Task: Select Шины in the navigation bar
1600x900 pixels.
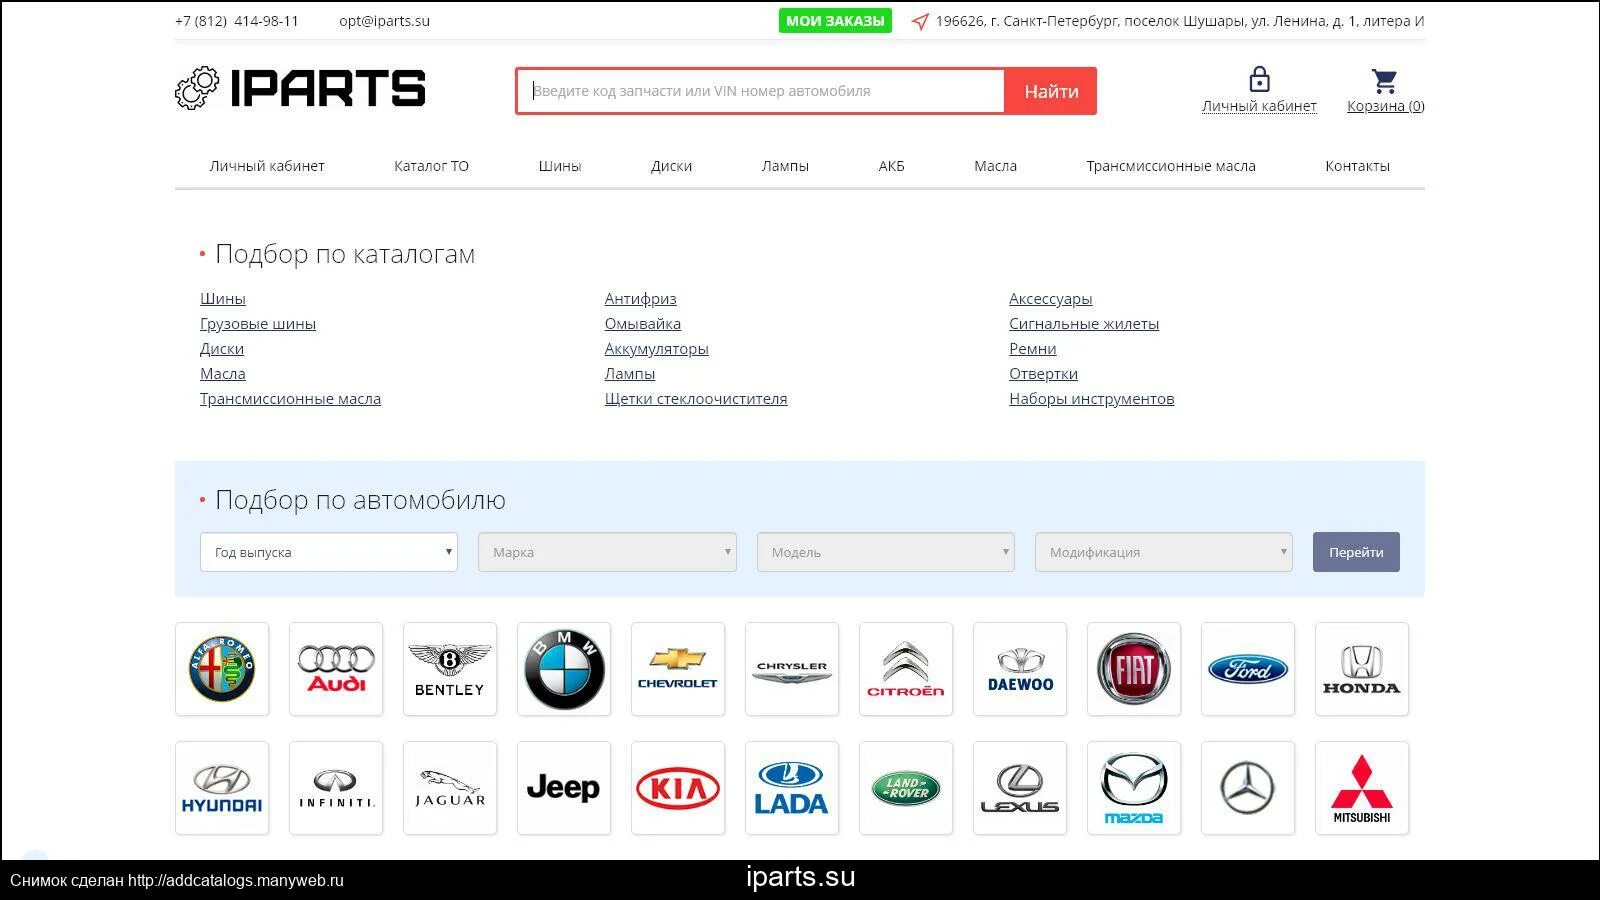Action: (560, 166)
